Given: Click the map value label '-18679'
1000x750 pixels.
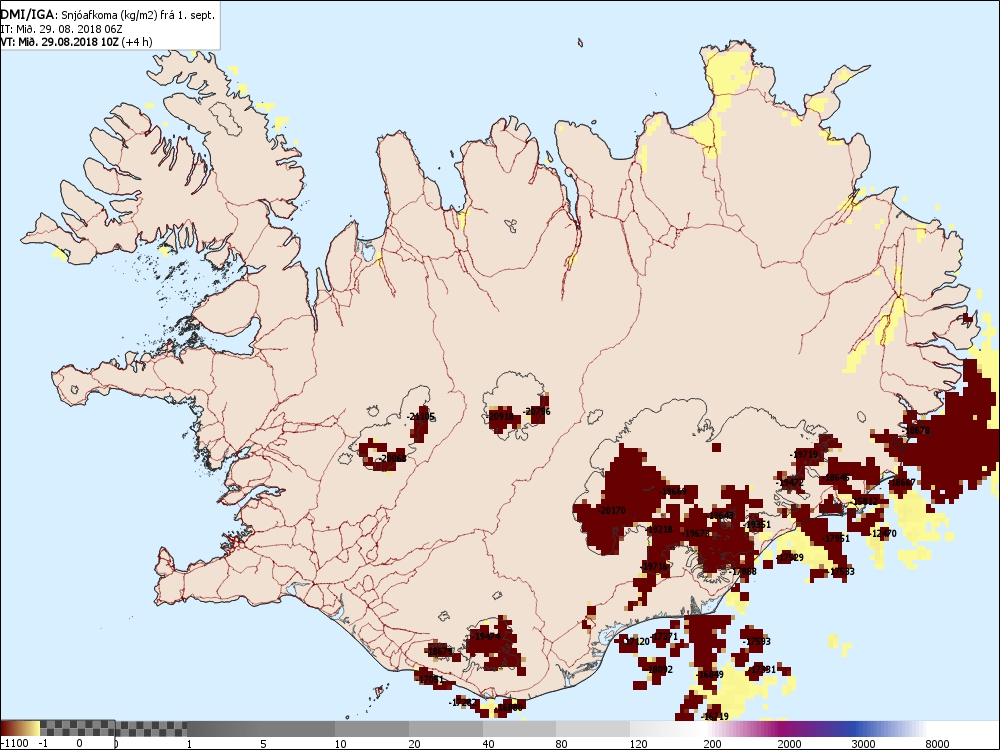Looking at the screenshot, I should [439, 651].
